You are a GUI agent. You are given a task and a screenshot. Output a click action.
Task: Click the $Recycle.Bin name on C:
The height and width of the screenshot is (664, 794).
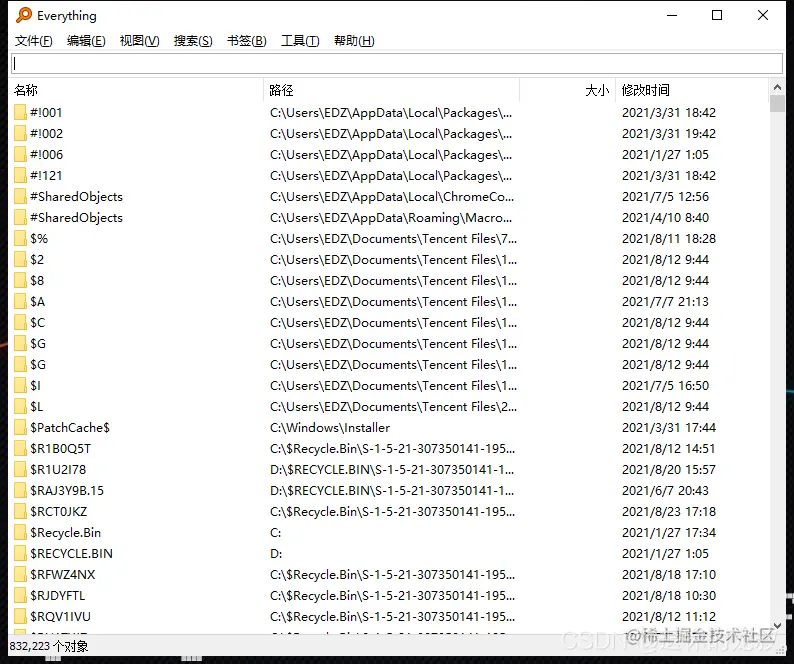click(x=65, y=533)
